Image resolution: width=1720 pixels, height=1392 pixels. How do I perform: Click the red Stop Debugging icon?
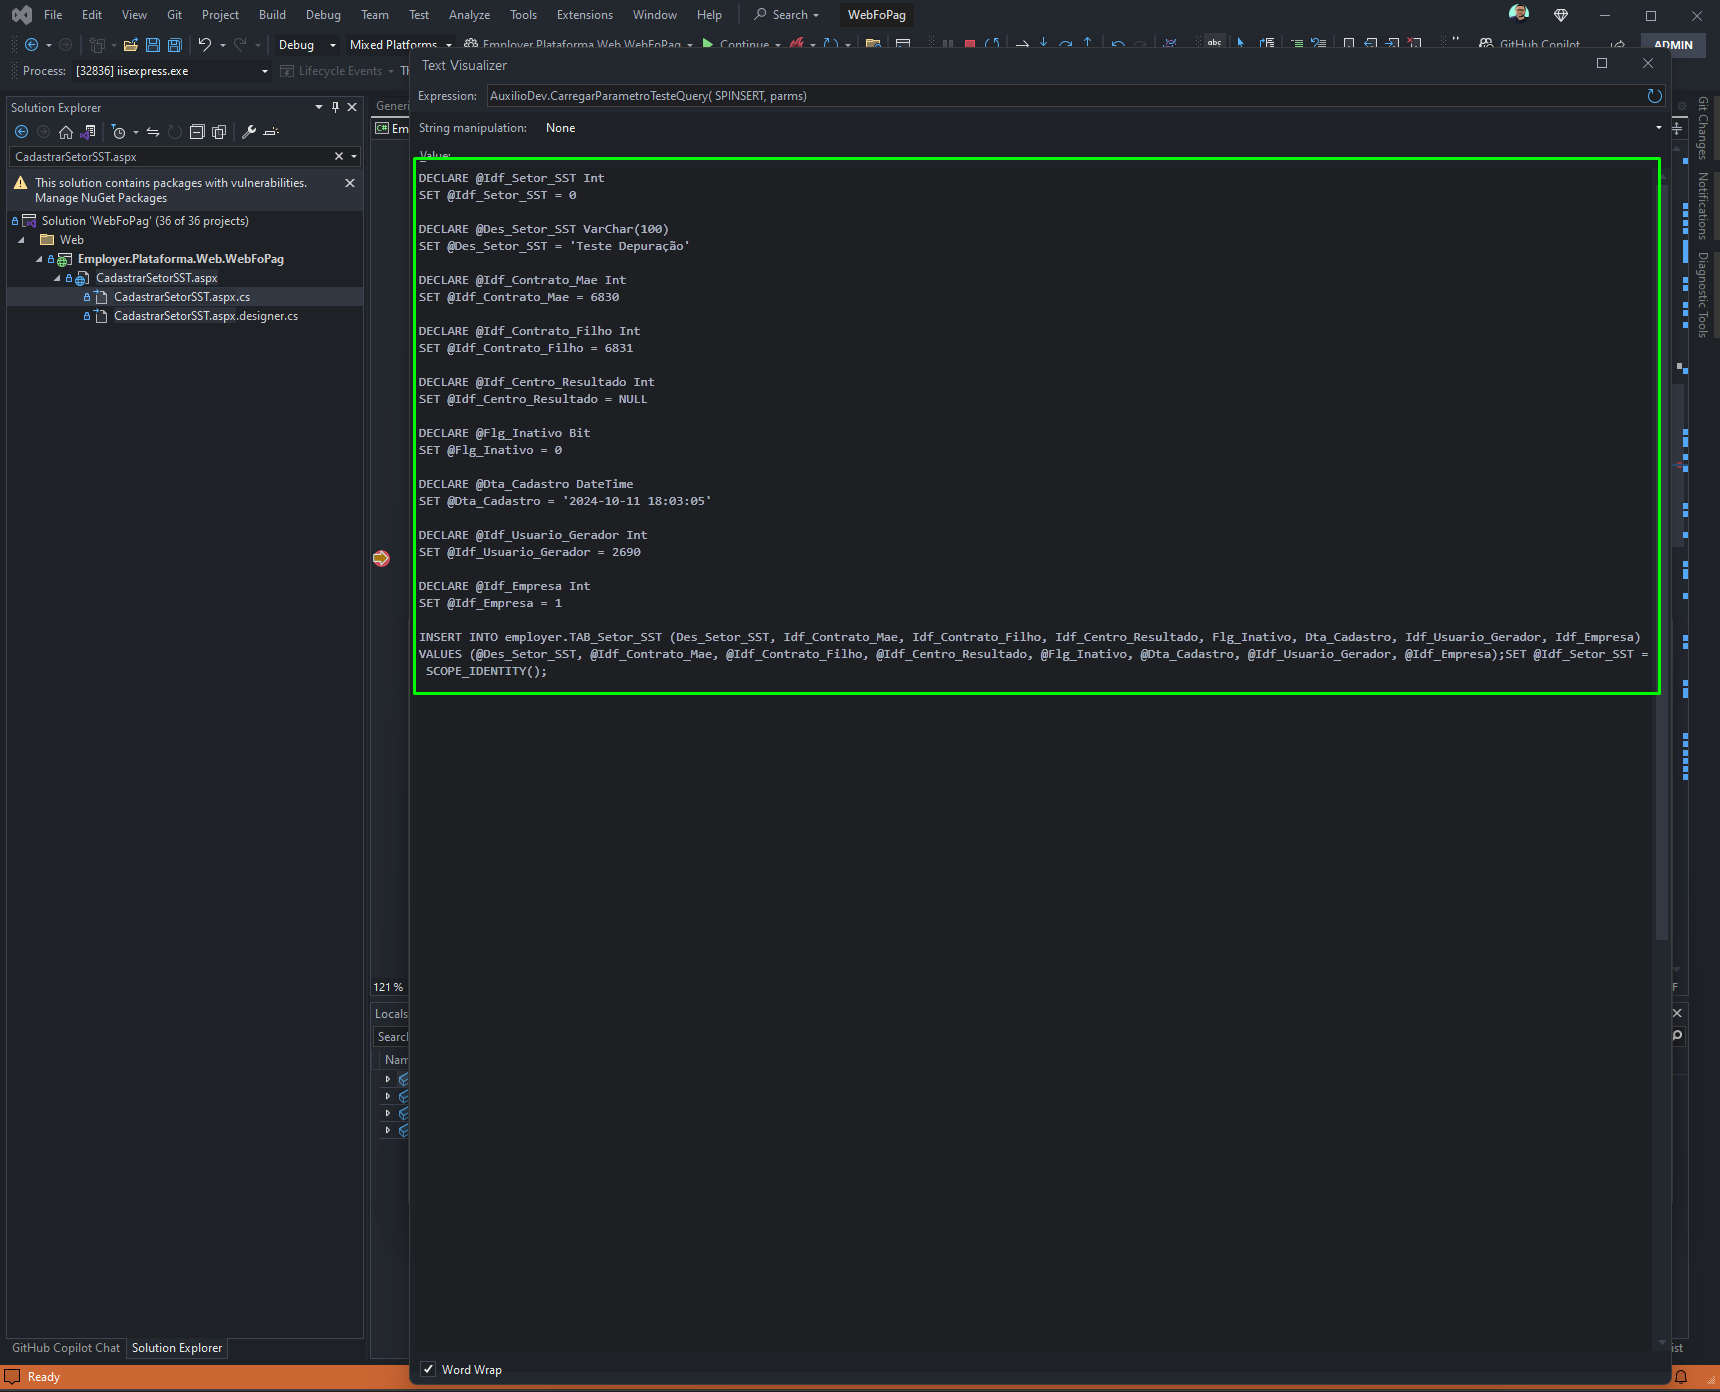click(970, 45)
